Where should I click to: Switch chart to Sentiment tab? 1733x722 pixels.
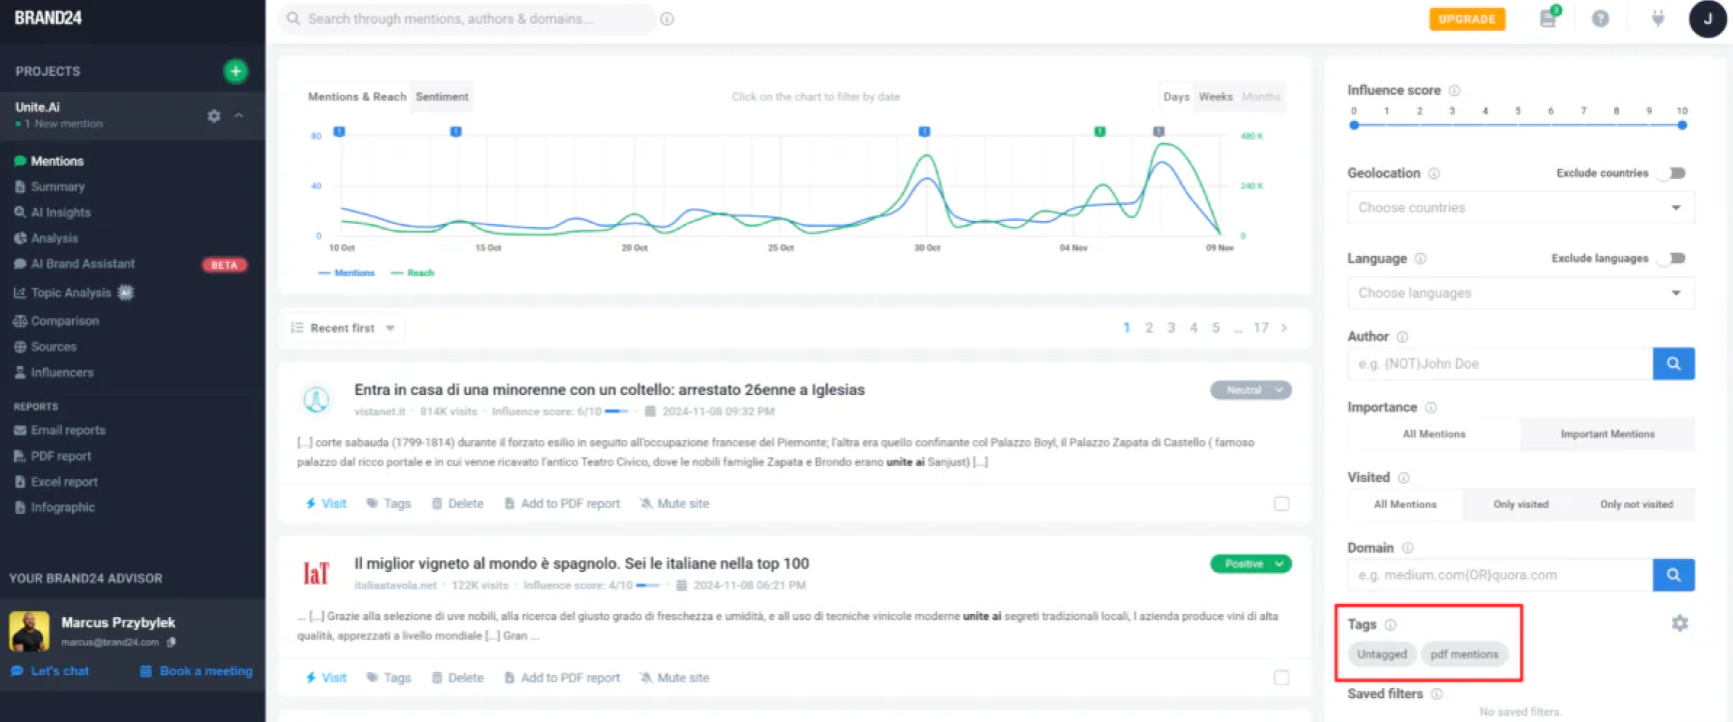coord(442,97)
